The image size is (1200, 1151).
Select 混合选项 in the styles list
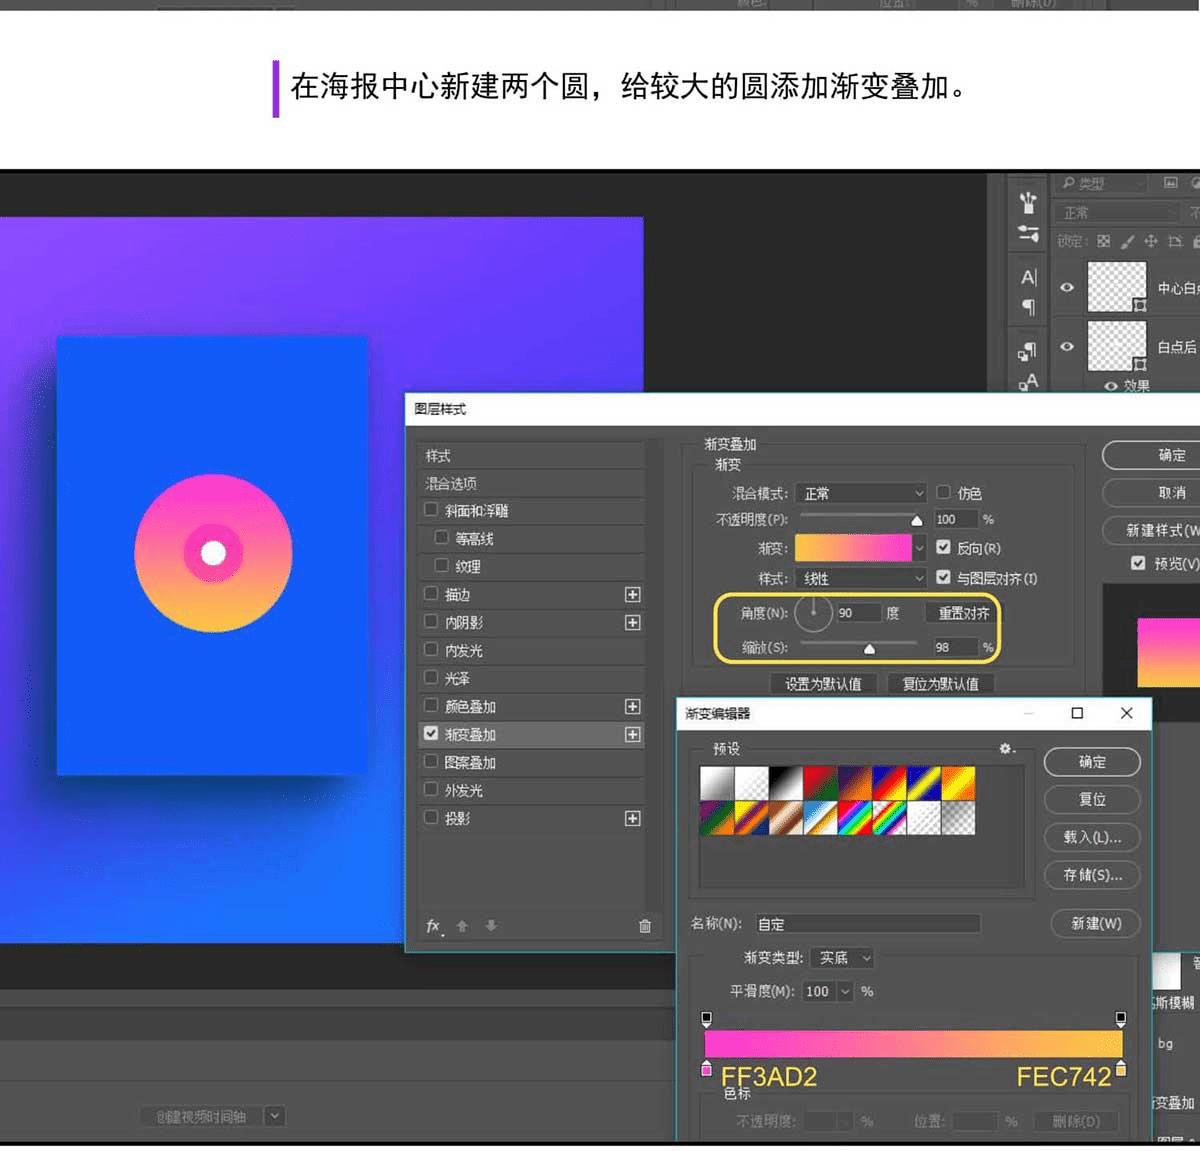tap(452, 483)
